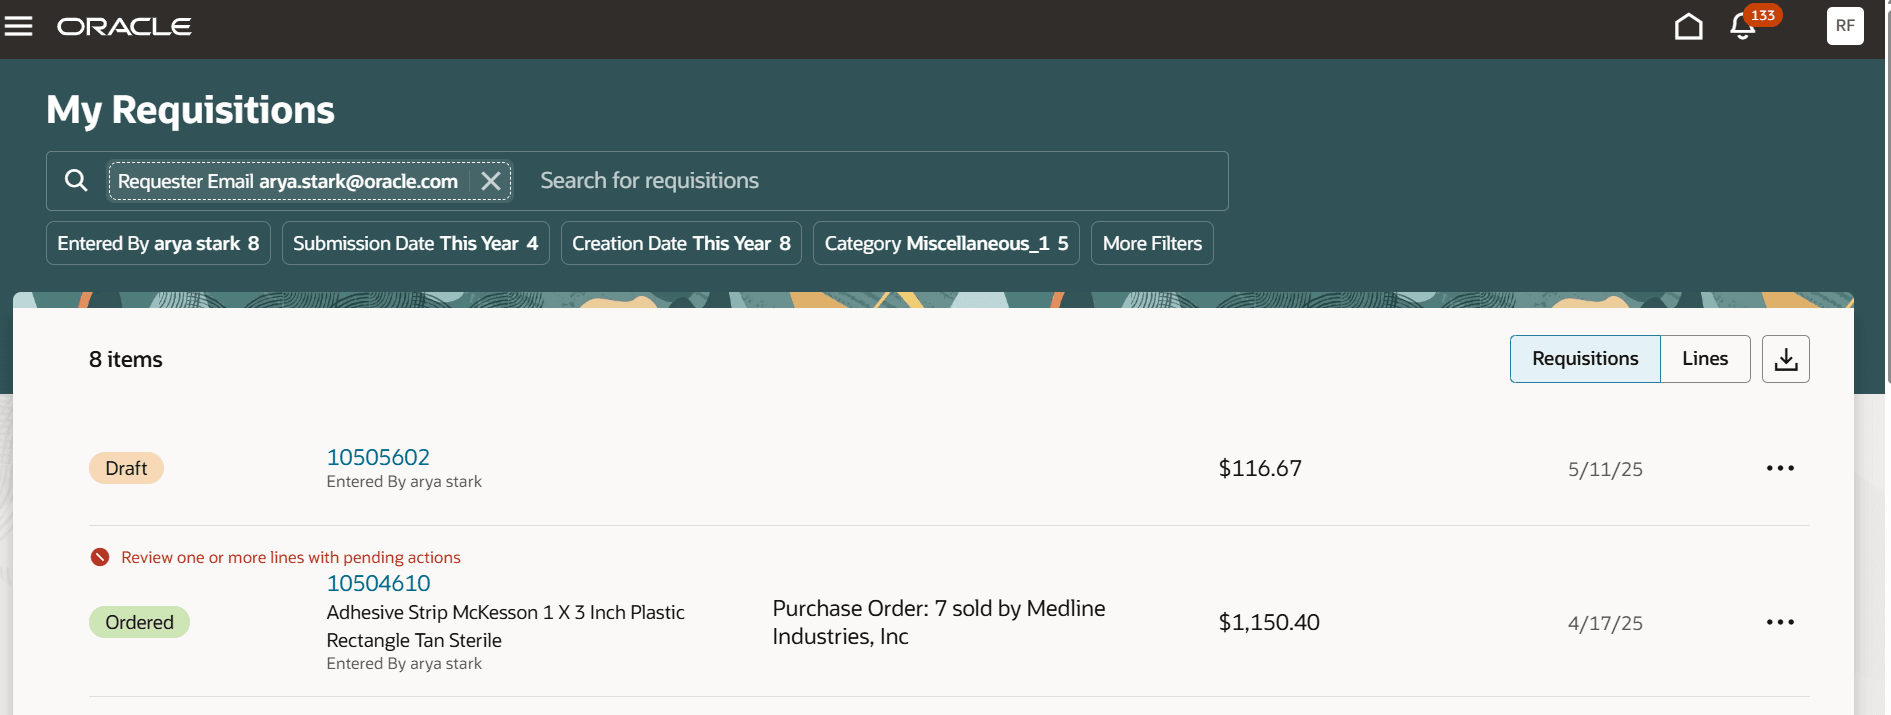Open the notifications bell
This screenshot has width=1891, height=715.
coord(1743,27)
